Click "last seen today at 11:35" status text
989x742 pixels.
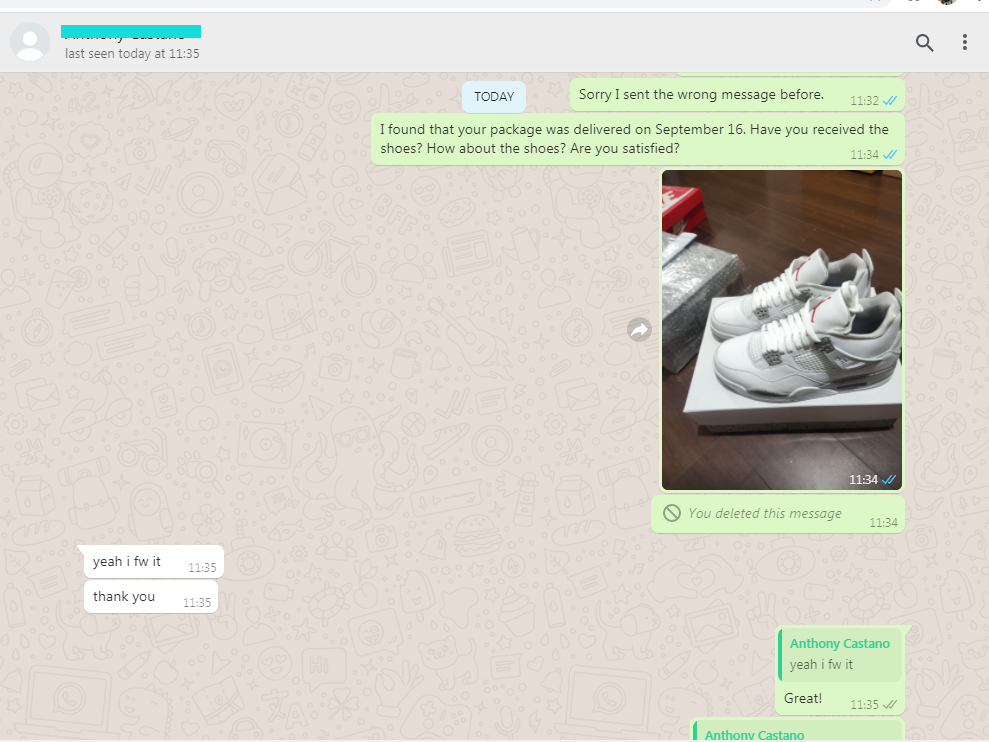pos(132,54)
